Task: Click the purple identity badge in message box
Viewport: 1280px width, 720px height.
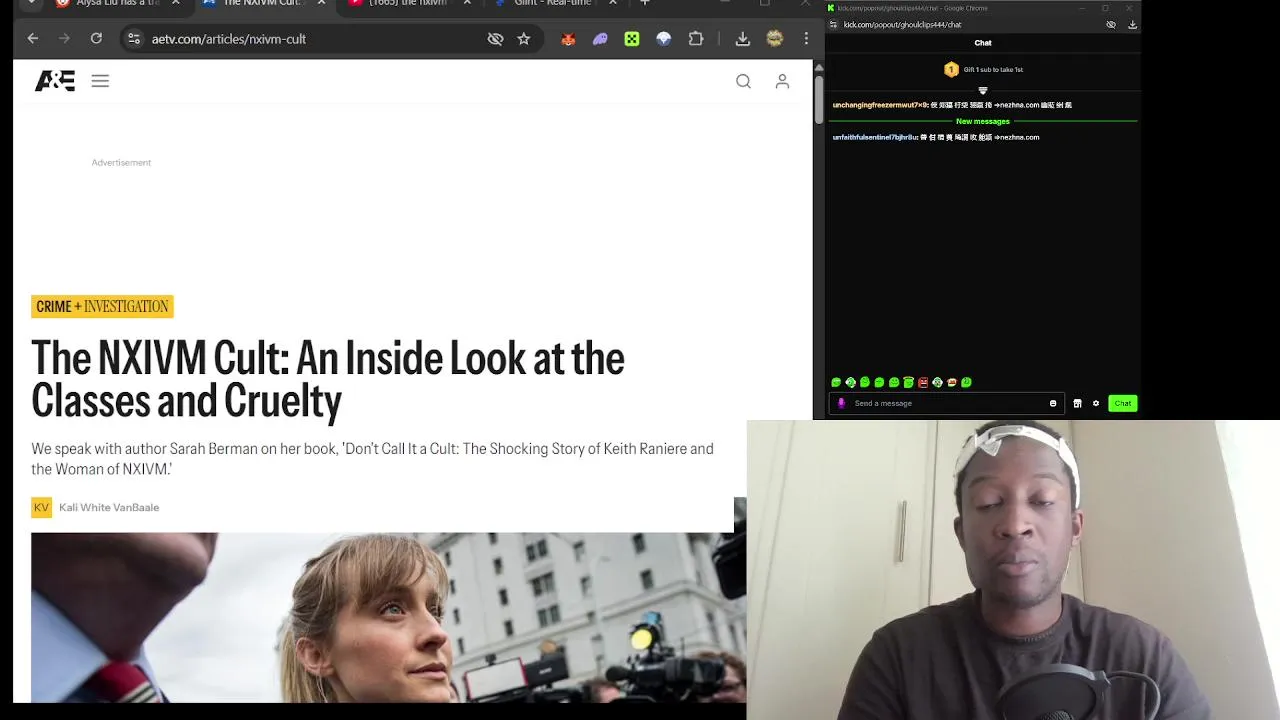Action: click(841, 403)
